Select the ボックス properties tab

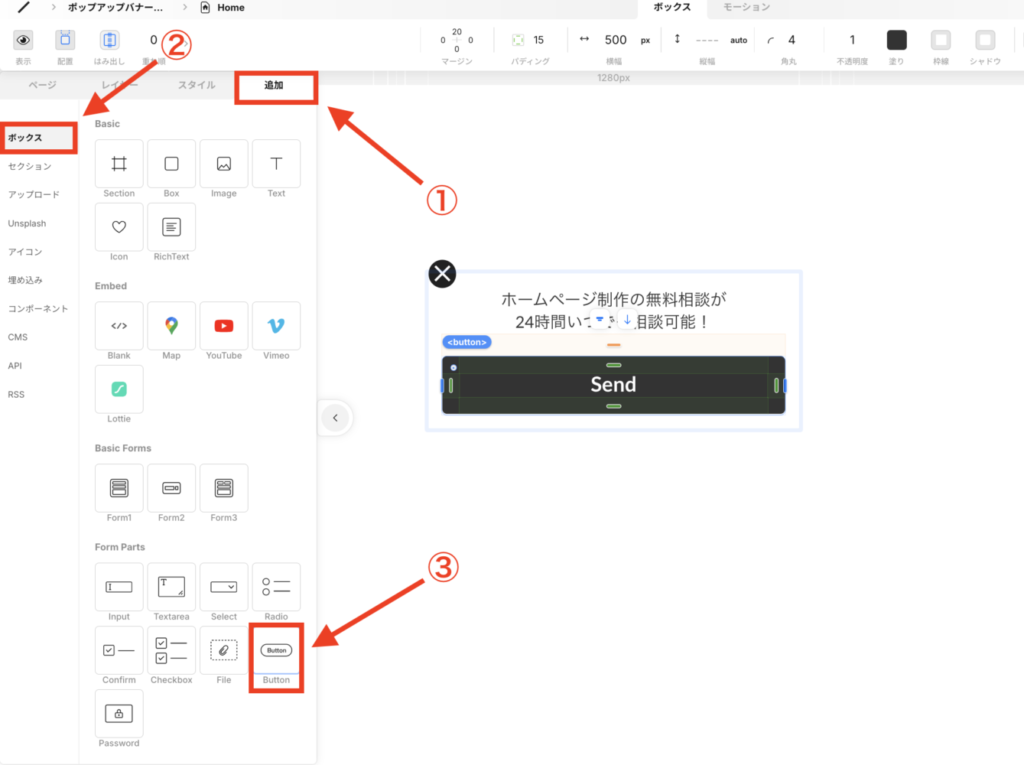[672, 7]
